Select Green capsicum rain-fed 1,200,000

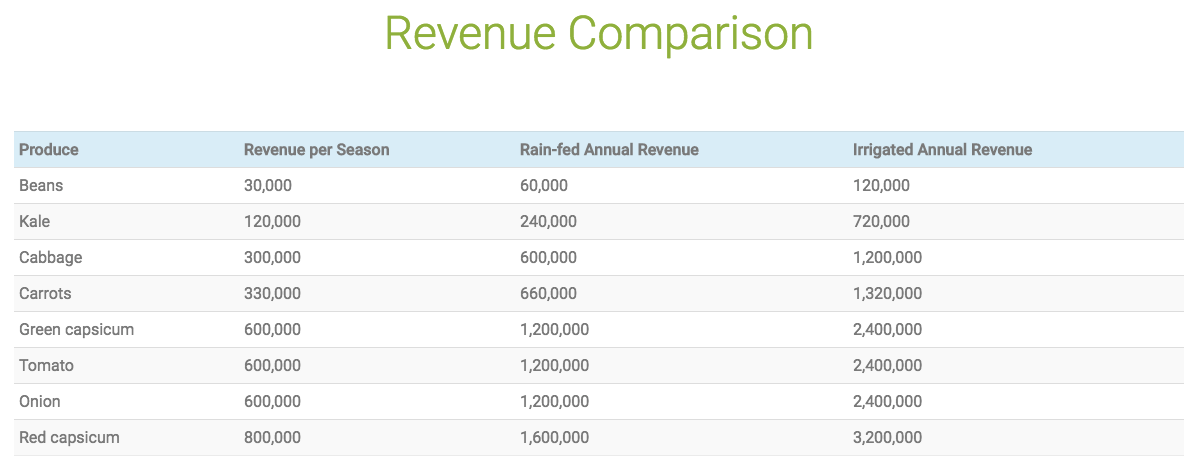554,330
